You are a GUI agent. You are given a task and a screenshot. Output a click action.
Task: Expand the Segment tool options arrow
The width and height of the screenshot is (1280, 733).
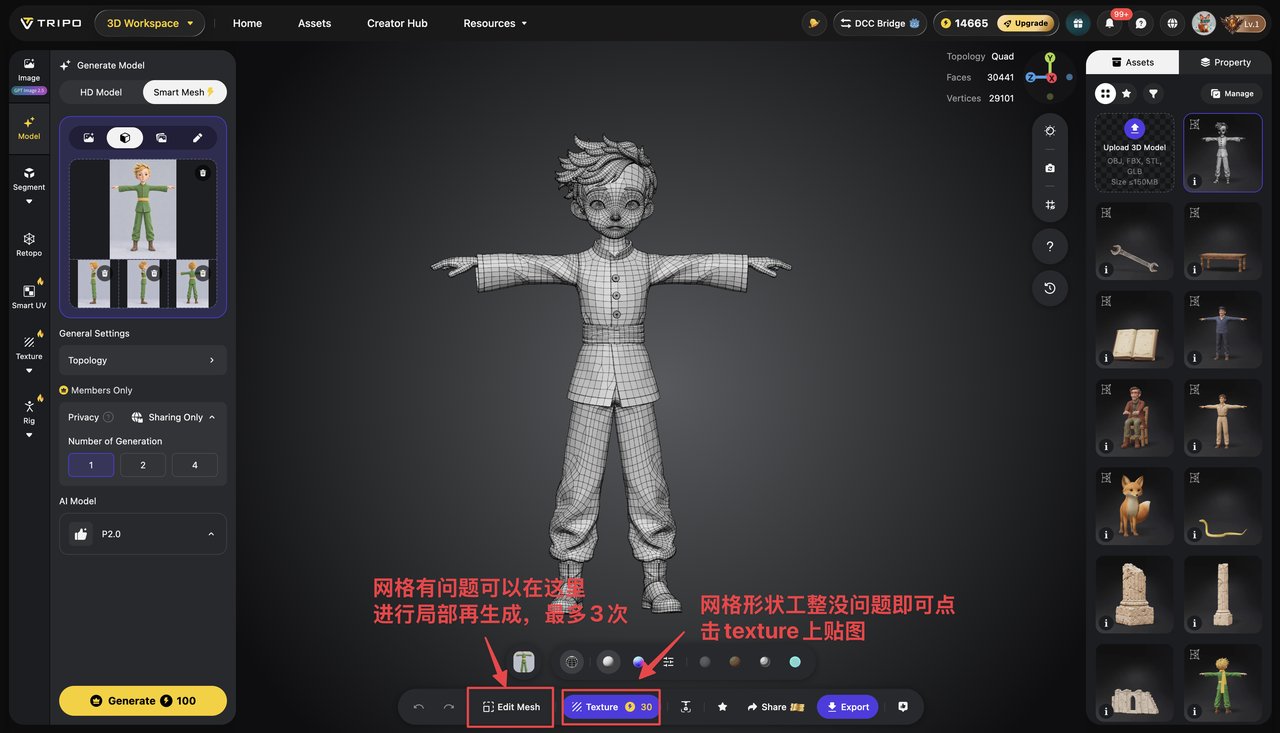29,201
